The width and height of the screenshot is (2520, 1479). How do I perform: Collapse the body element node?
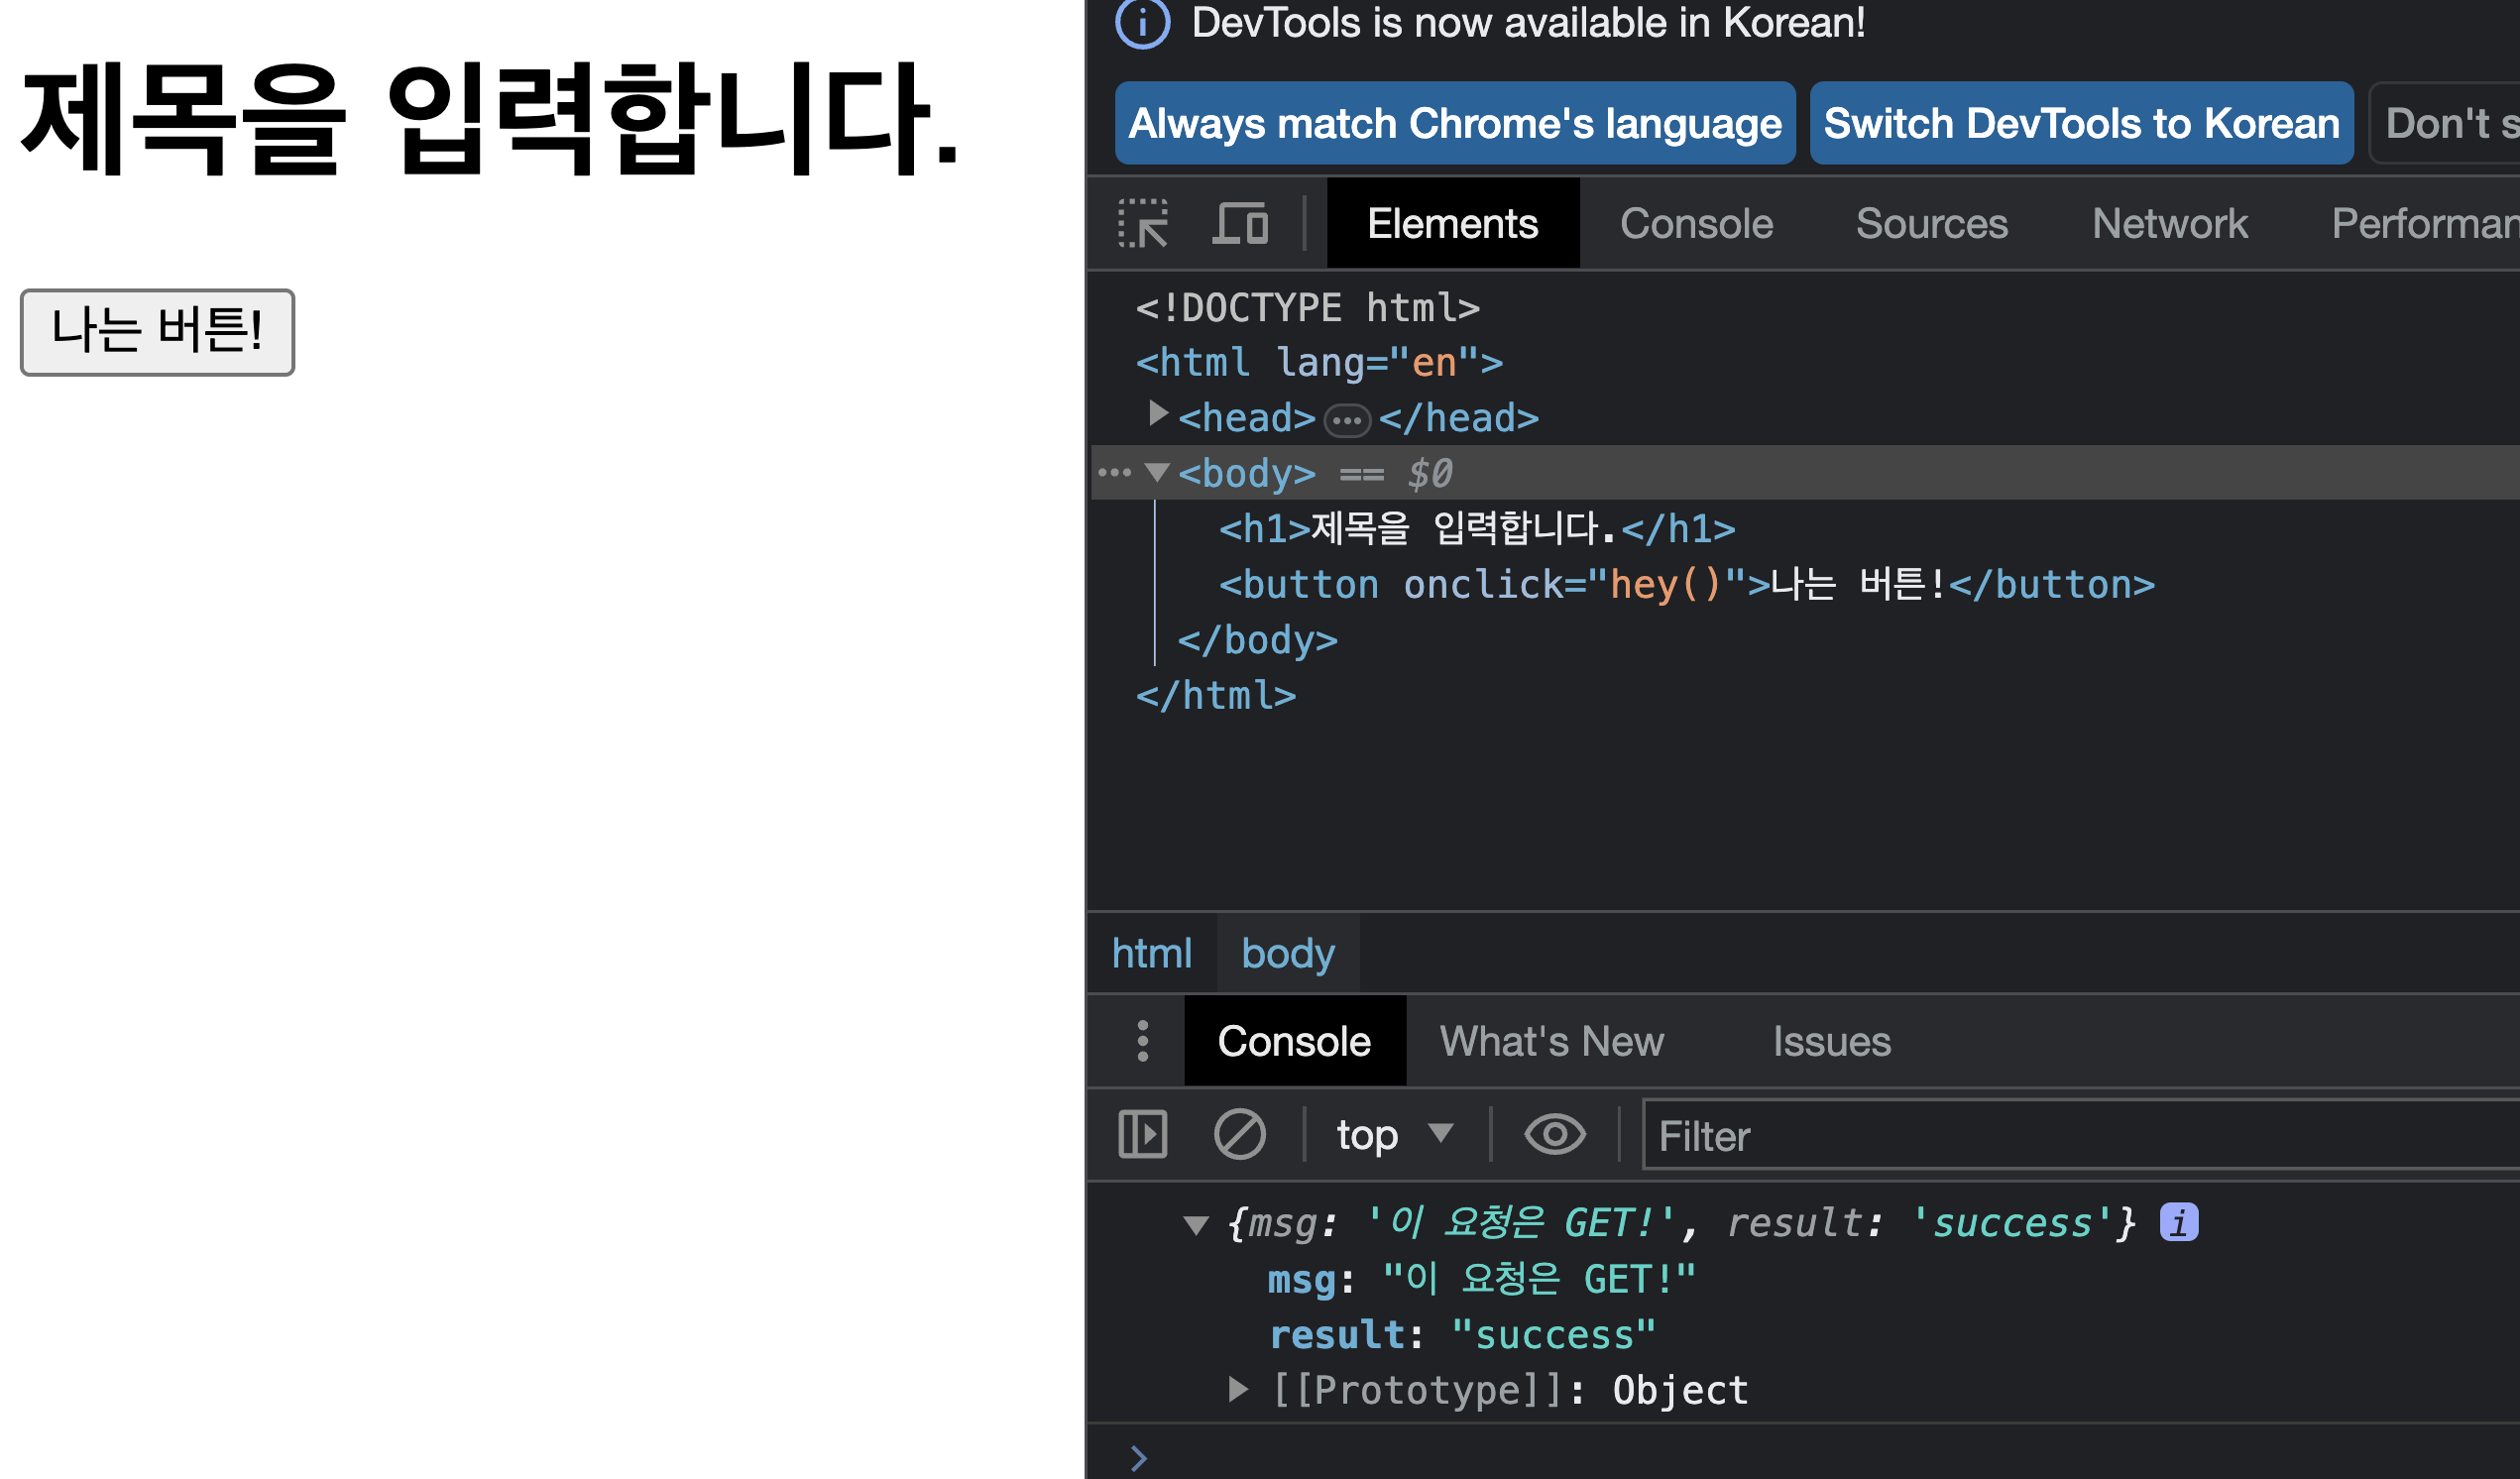pyautogui.click(x=1157, y=473)
